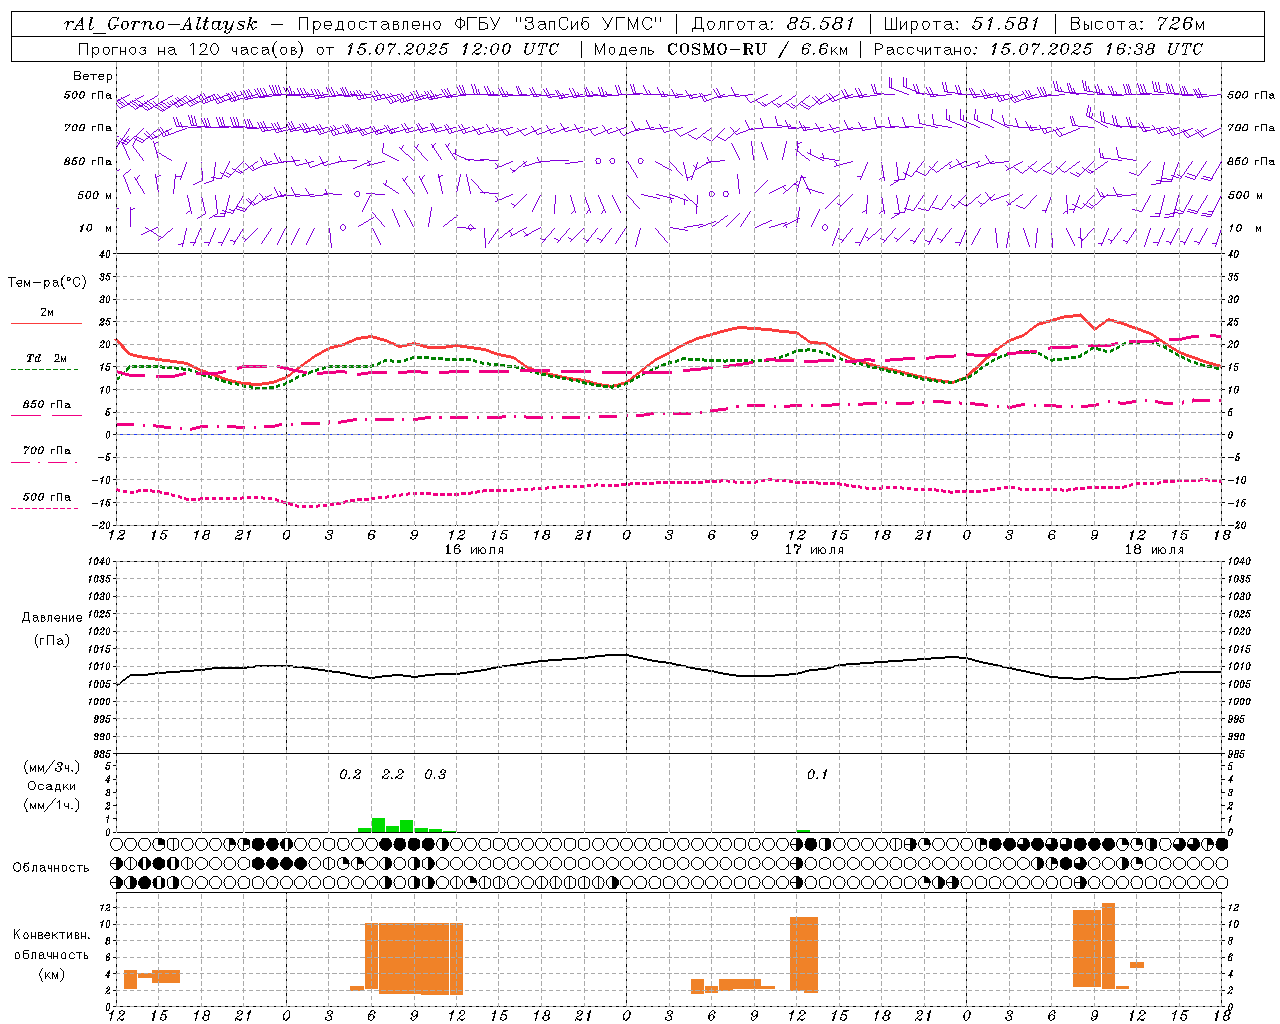Viewport: 1280px width, 1024px height.
Task: Click the 2.2 precipitation amount value
Action: 393,775
